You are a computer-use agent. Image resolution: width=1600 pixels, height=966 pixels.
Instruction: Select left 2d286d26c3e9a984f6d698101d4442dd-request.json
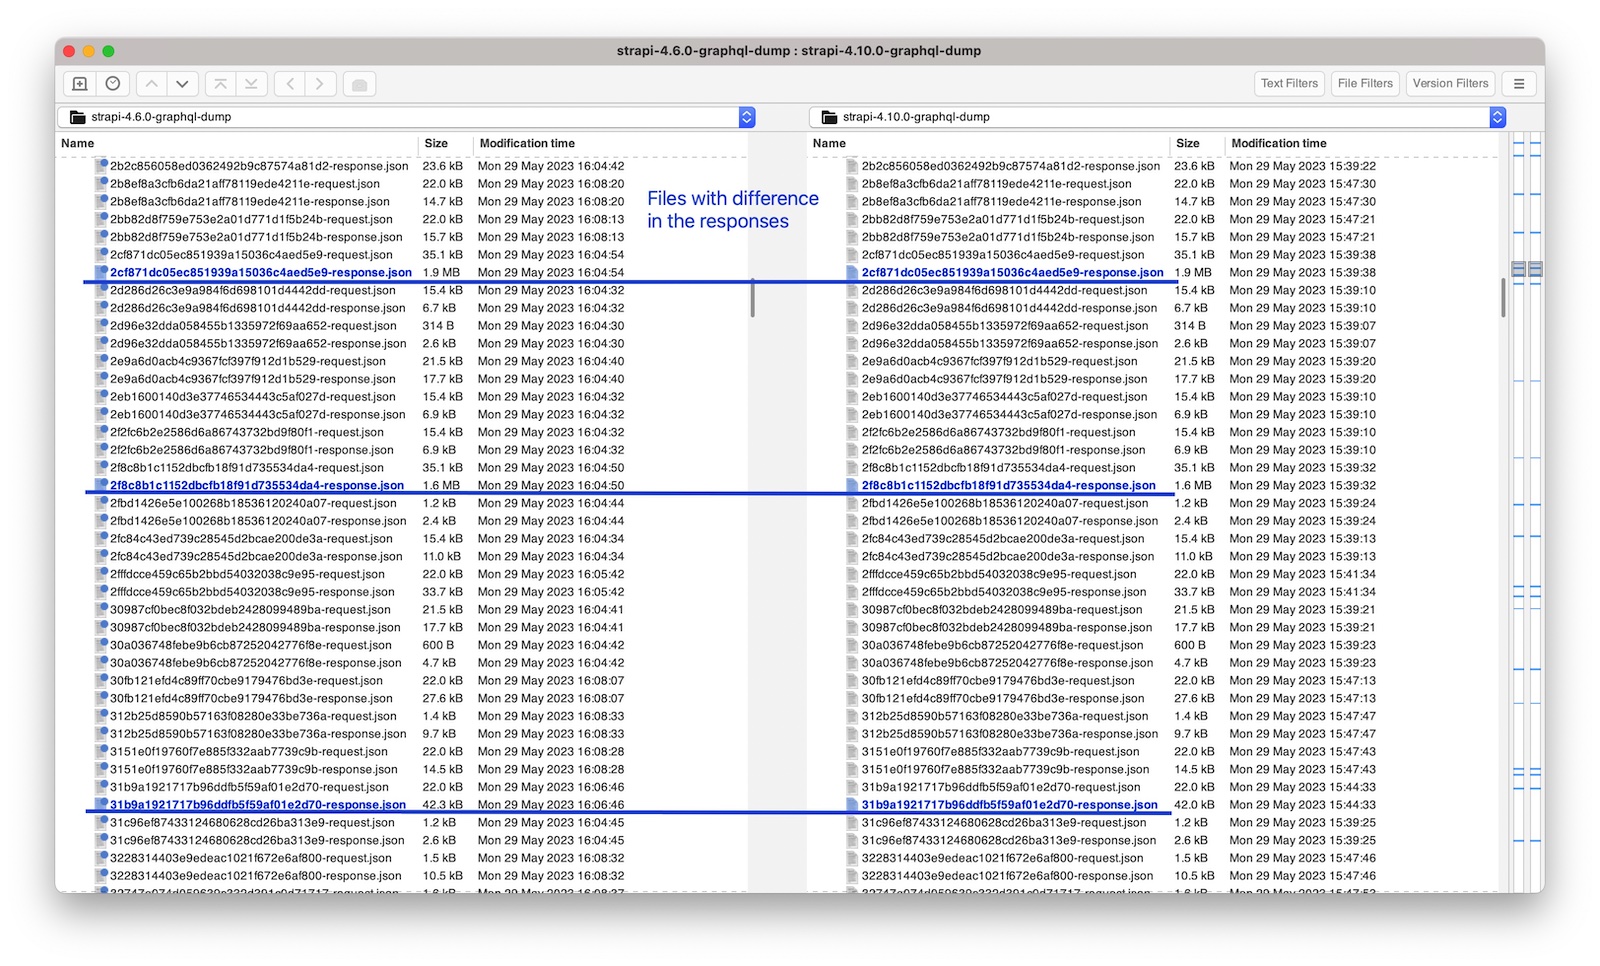pos(253,290)
